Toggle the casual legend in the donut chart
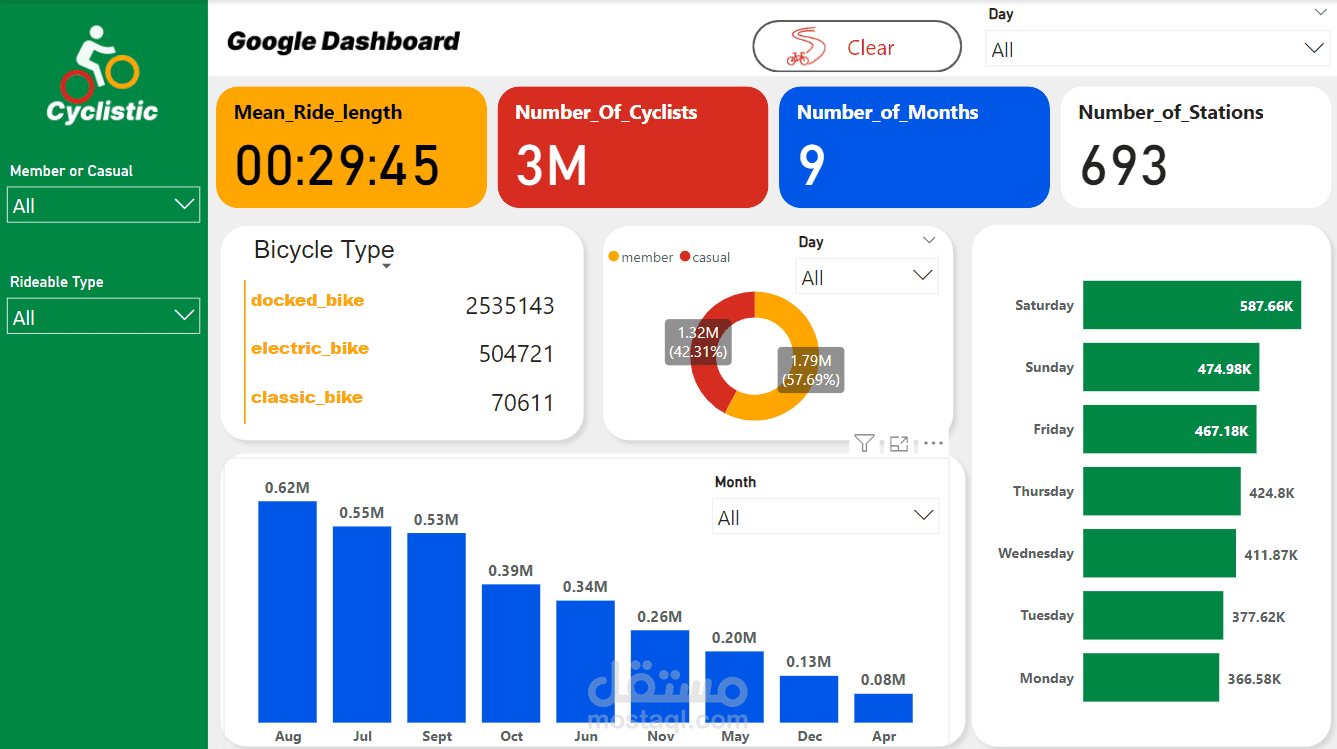 coord(704,257)
